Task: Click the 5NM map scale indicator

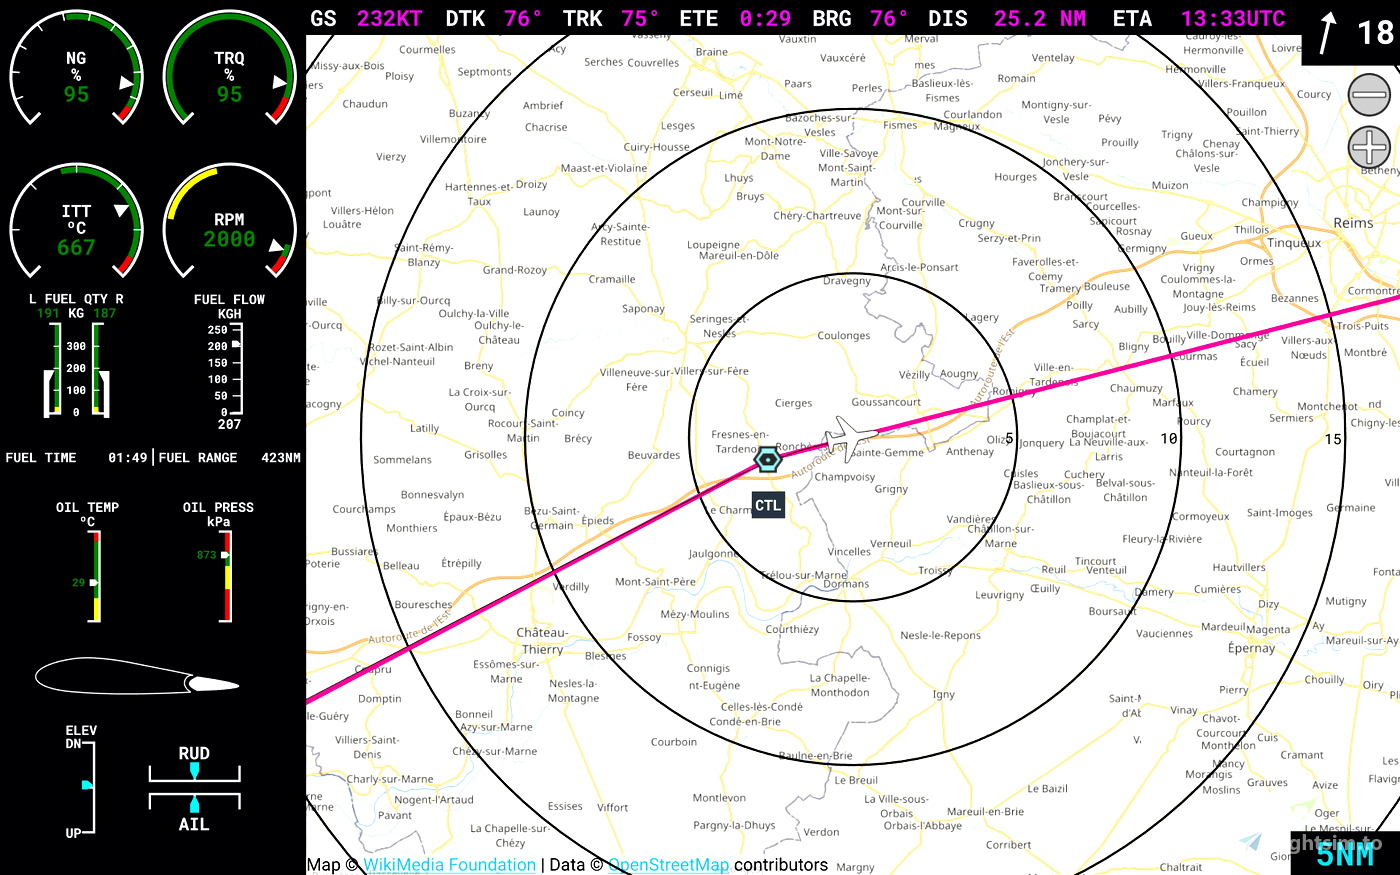Action: tap(1344, 853)
